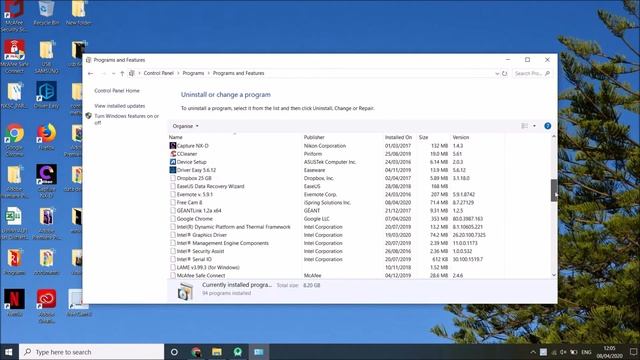
Task: Select the USB SAMSUNG folder icon
Action: [46, 57]
